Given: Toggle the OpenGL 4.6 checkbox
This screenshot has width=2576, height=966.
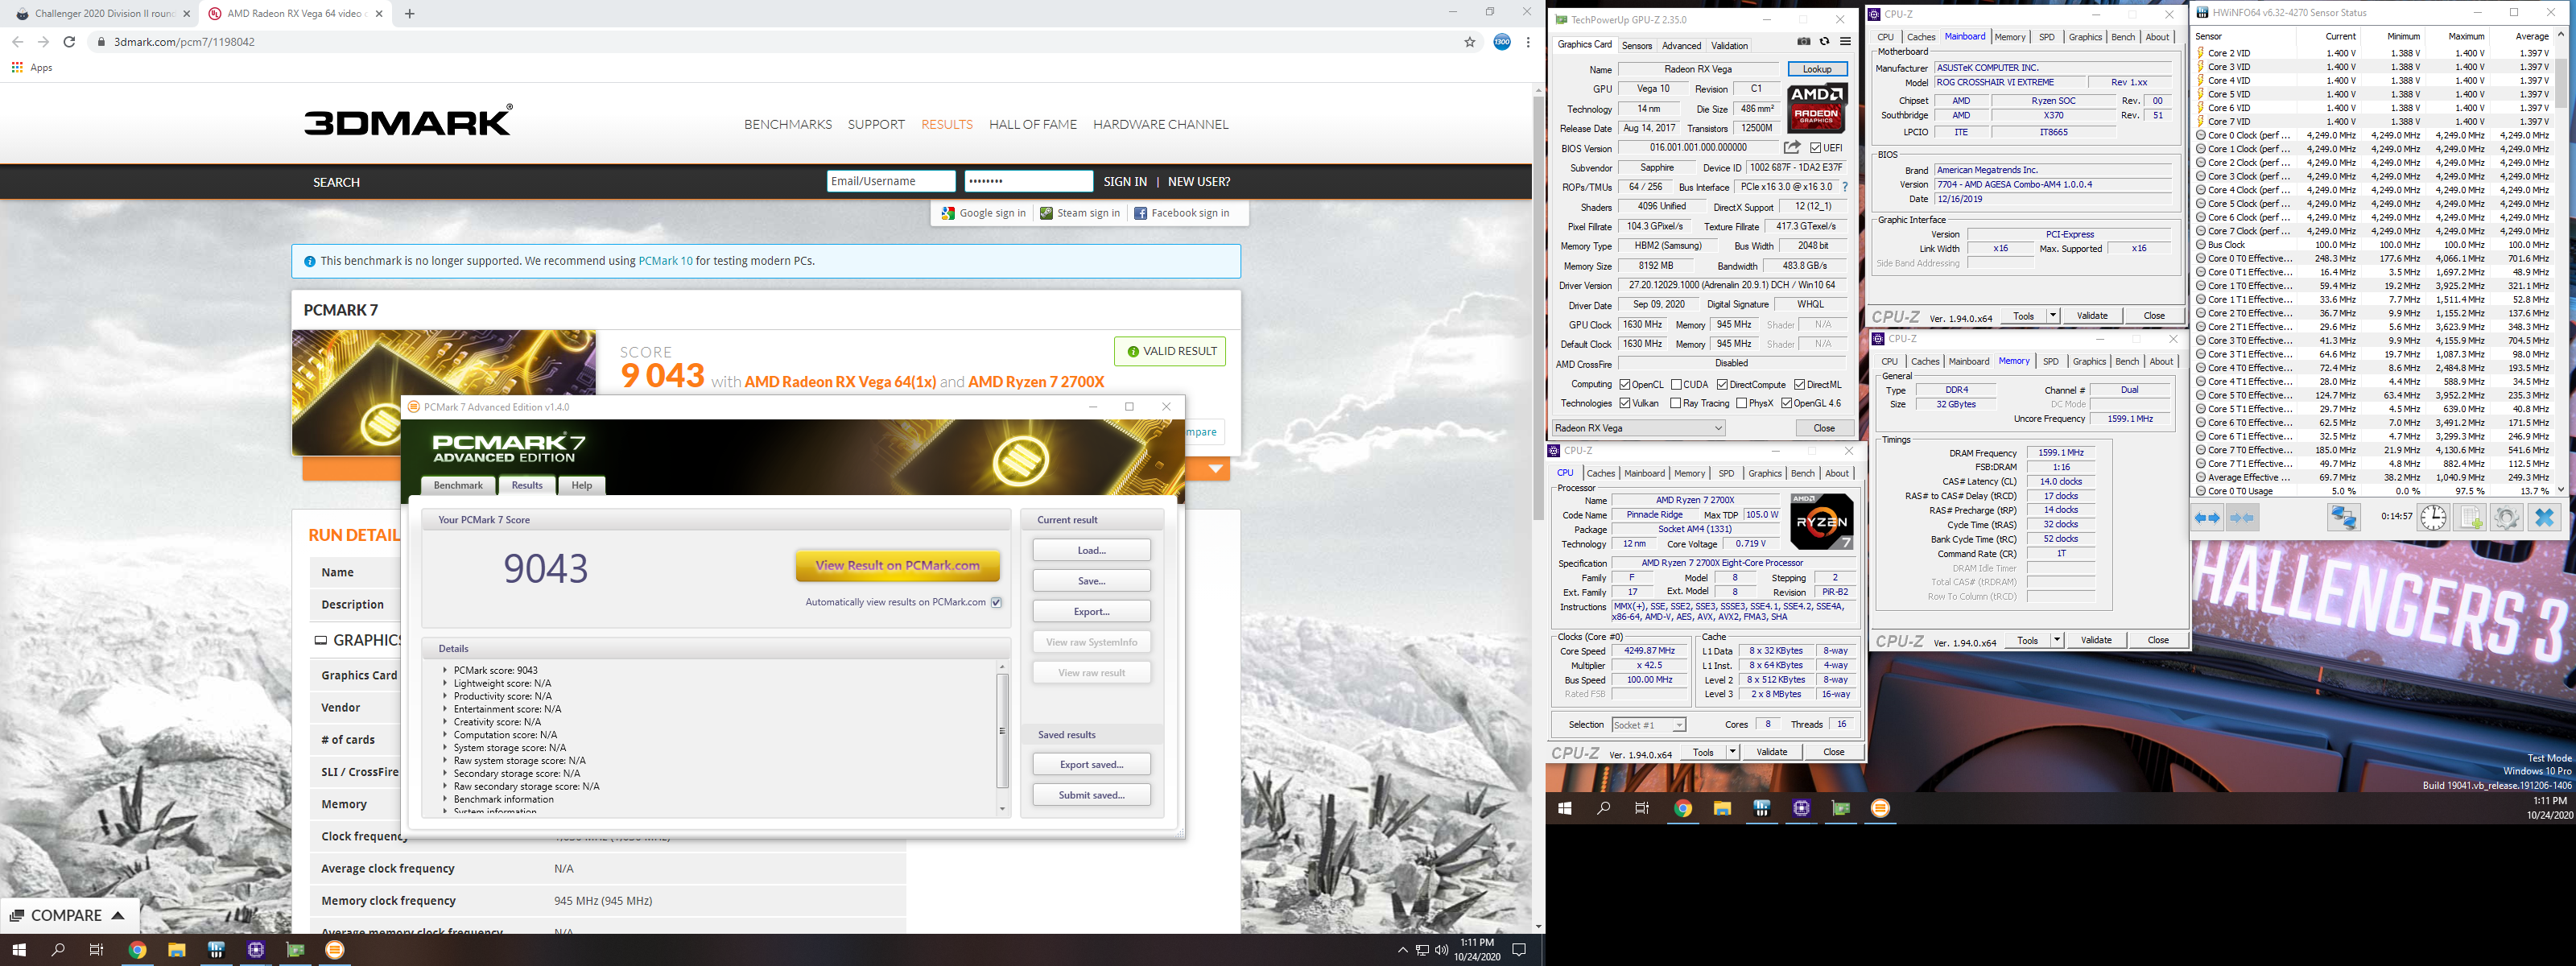Looking at the screenshot, I should click(x=1786, y=404).
